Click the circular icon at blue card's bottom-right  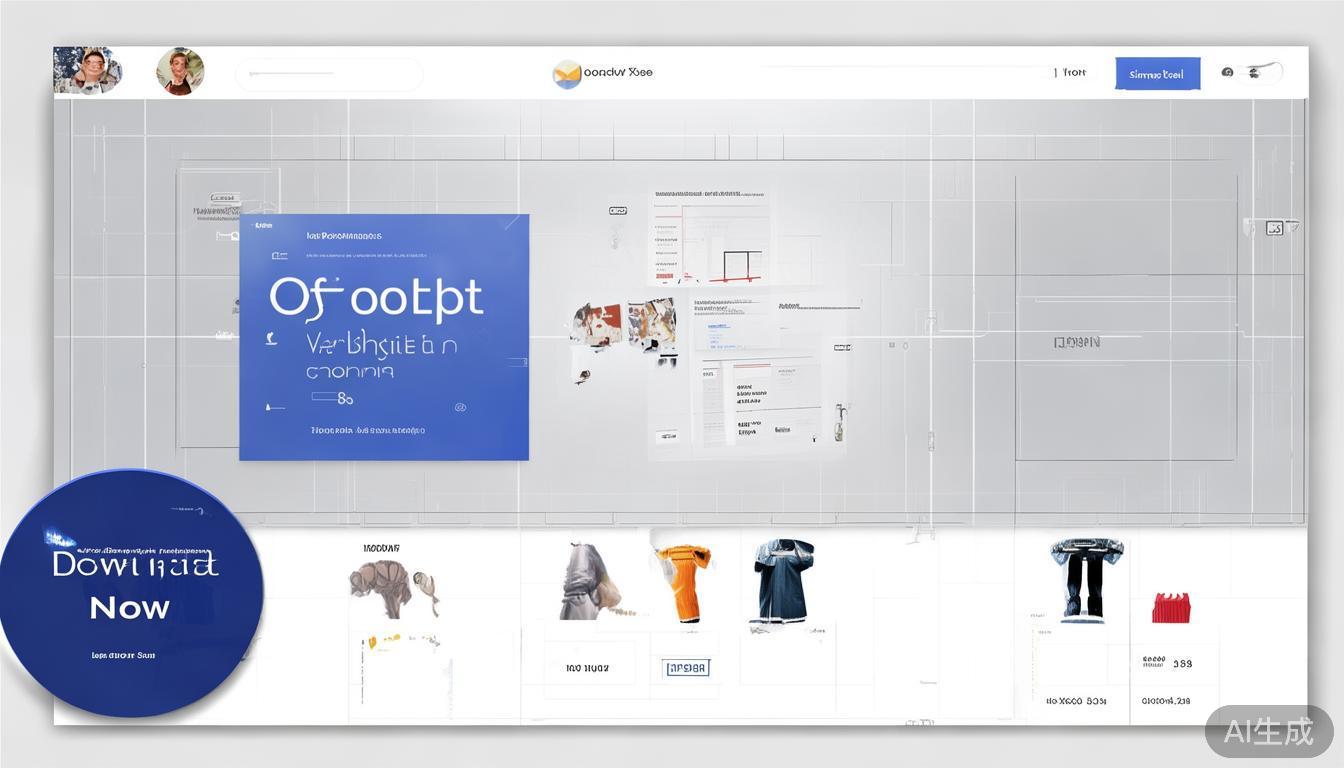point(460,407)
